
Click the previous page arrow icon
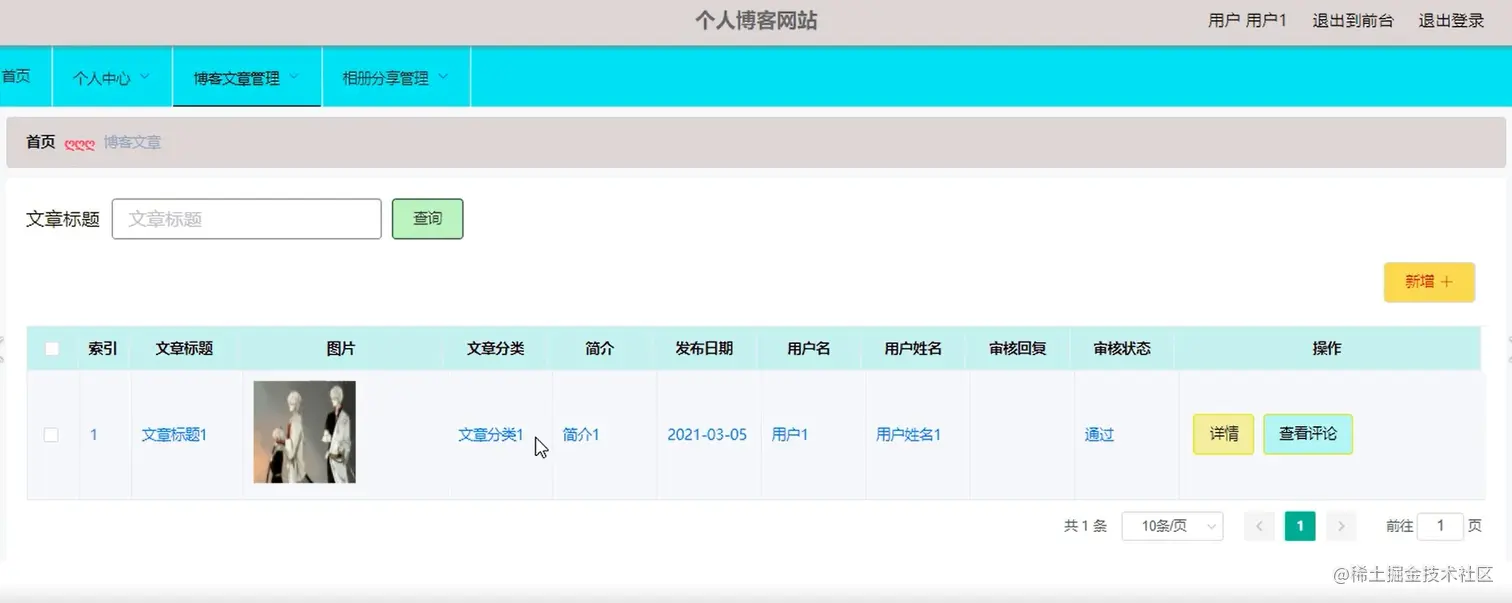1259,525
